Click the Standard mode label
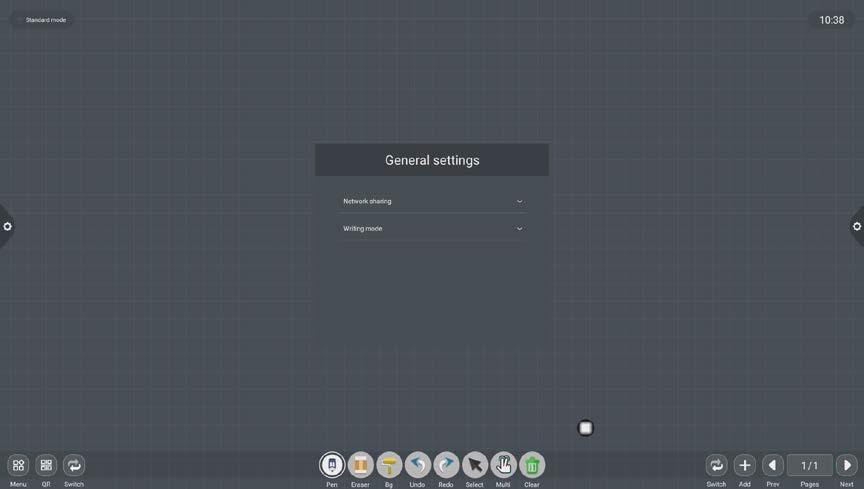This screenshot has width=864, height=489. pyautogui.click(x=46, y=20)
